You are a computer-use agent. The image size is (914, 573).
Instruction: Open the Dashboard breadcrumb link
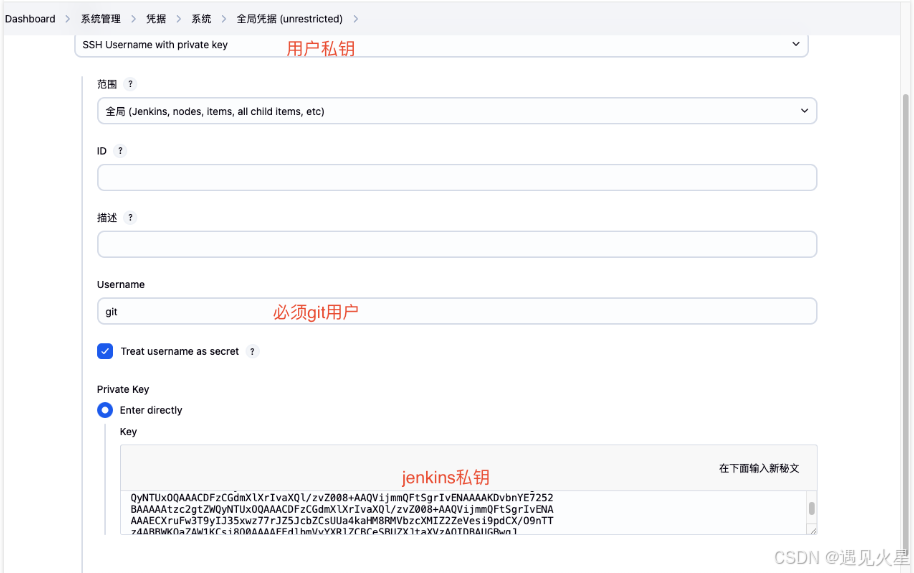tap(30, 19)
